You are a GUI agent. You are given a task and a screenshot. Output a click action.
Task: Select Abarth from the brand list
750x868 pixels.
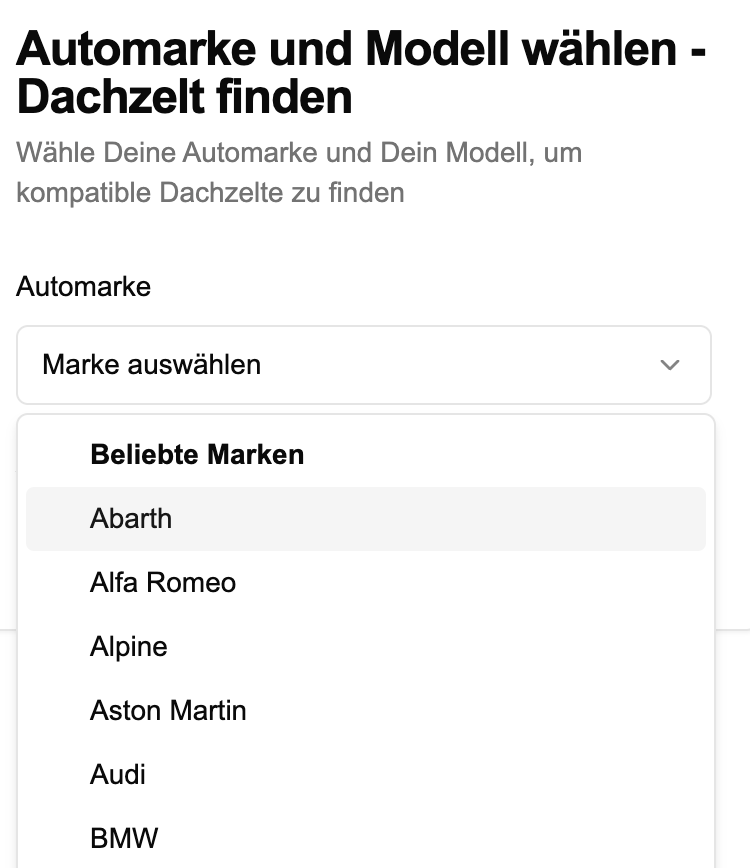pos(366,519)
